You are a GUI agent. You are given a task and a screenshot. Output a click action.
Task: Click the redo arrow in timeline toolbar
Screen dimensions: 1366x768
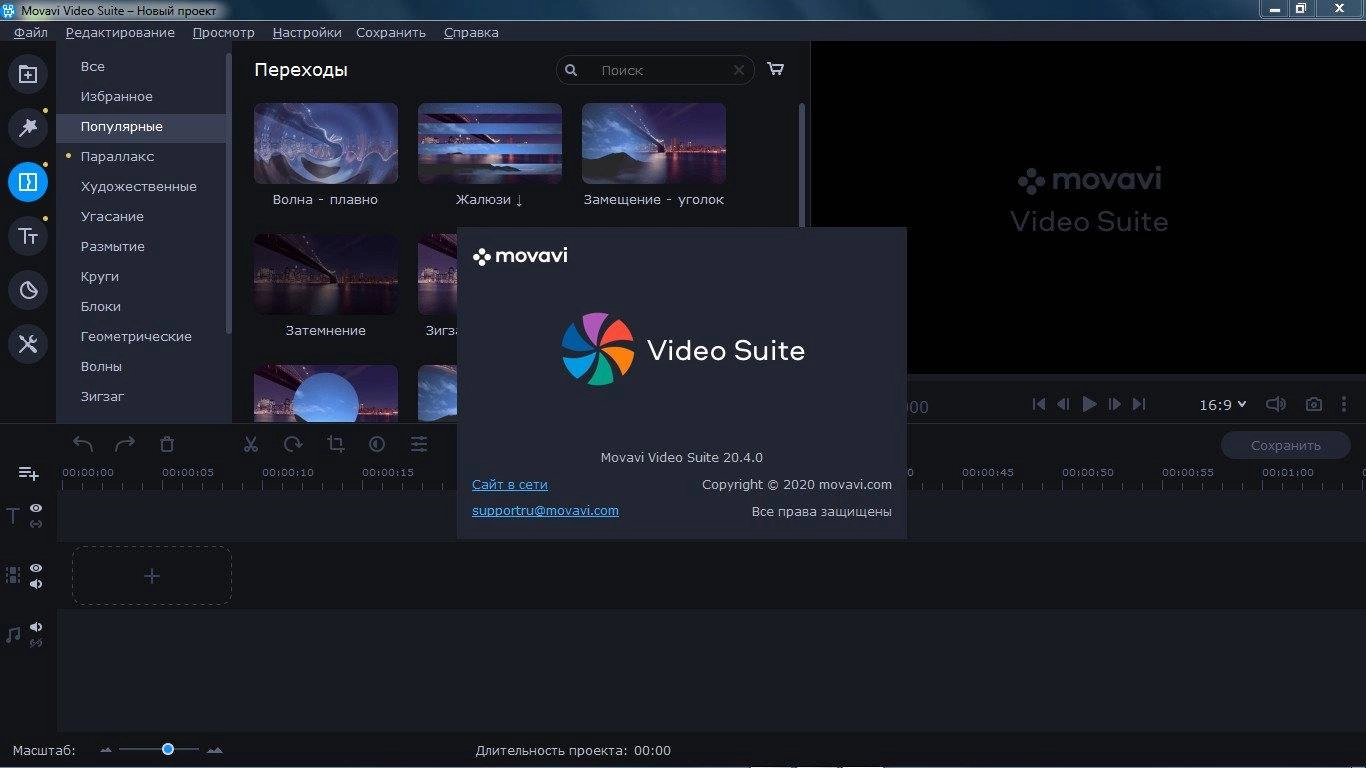pos(125,444)
